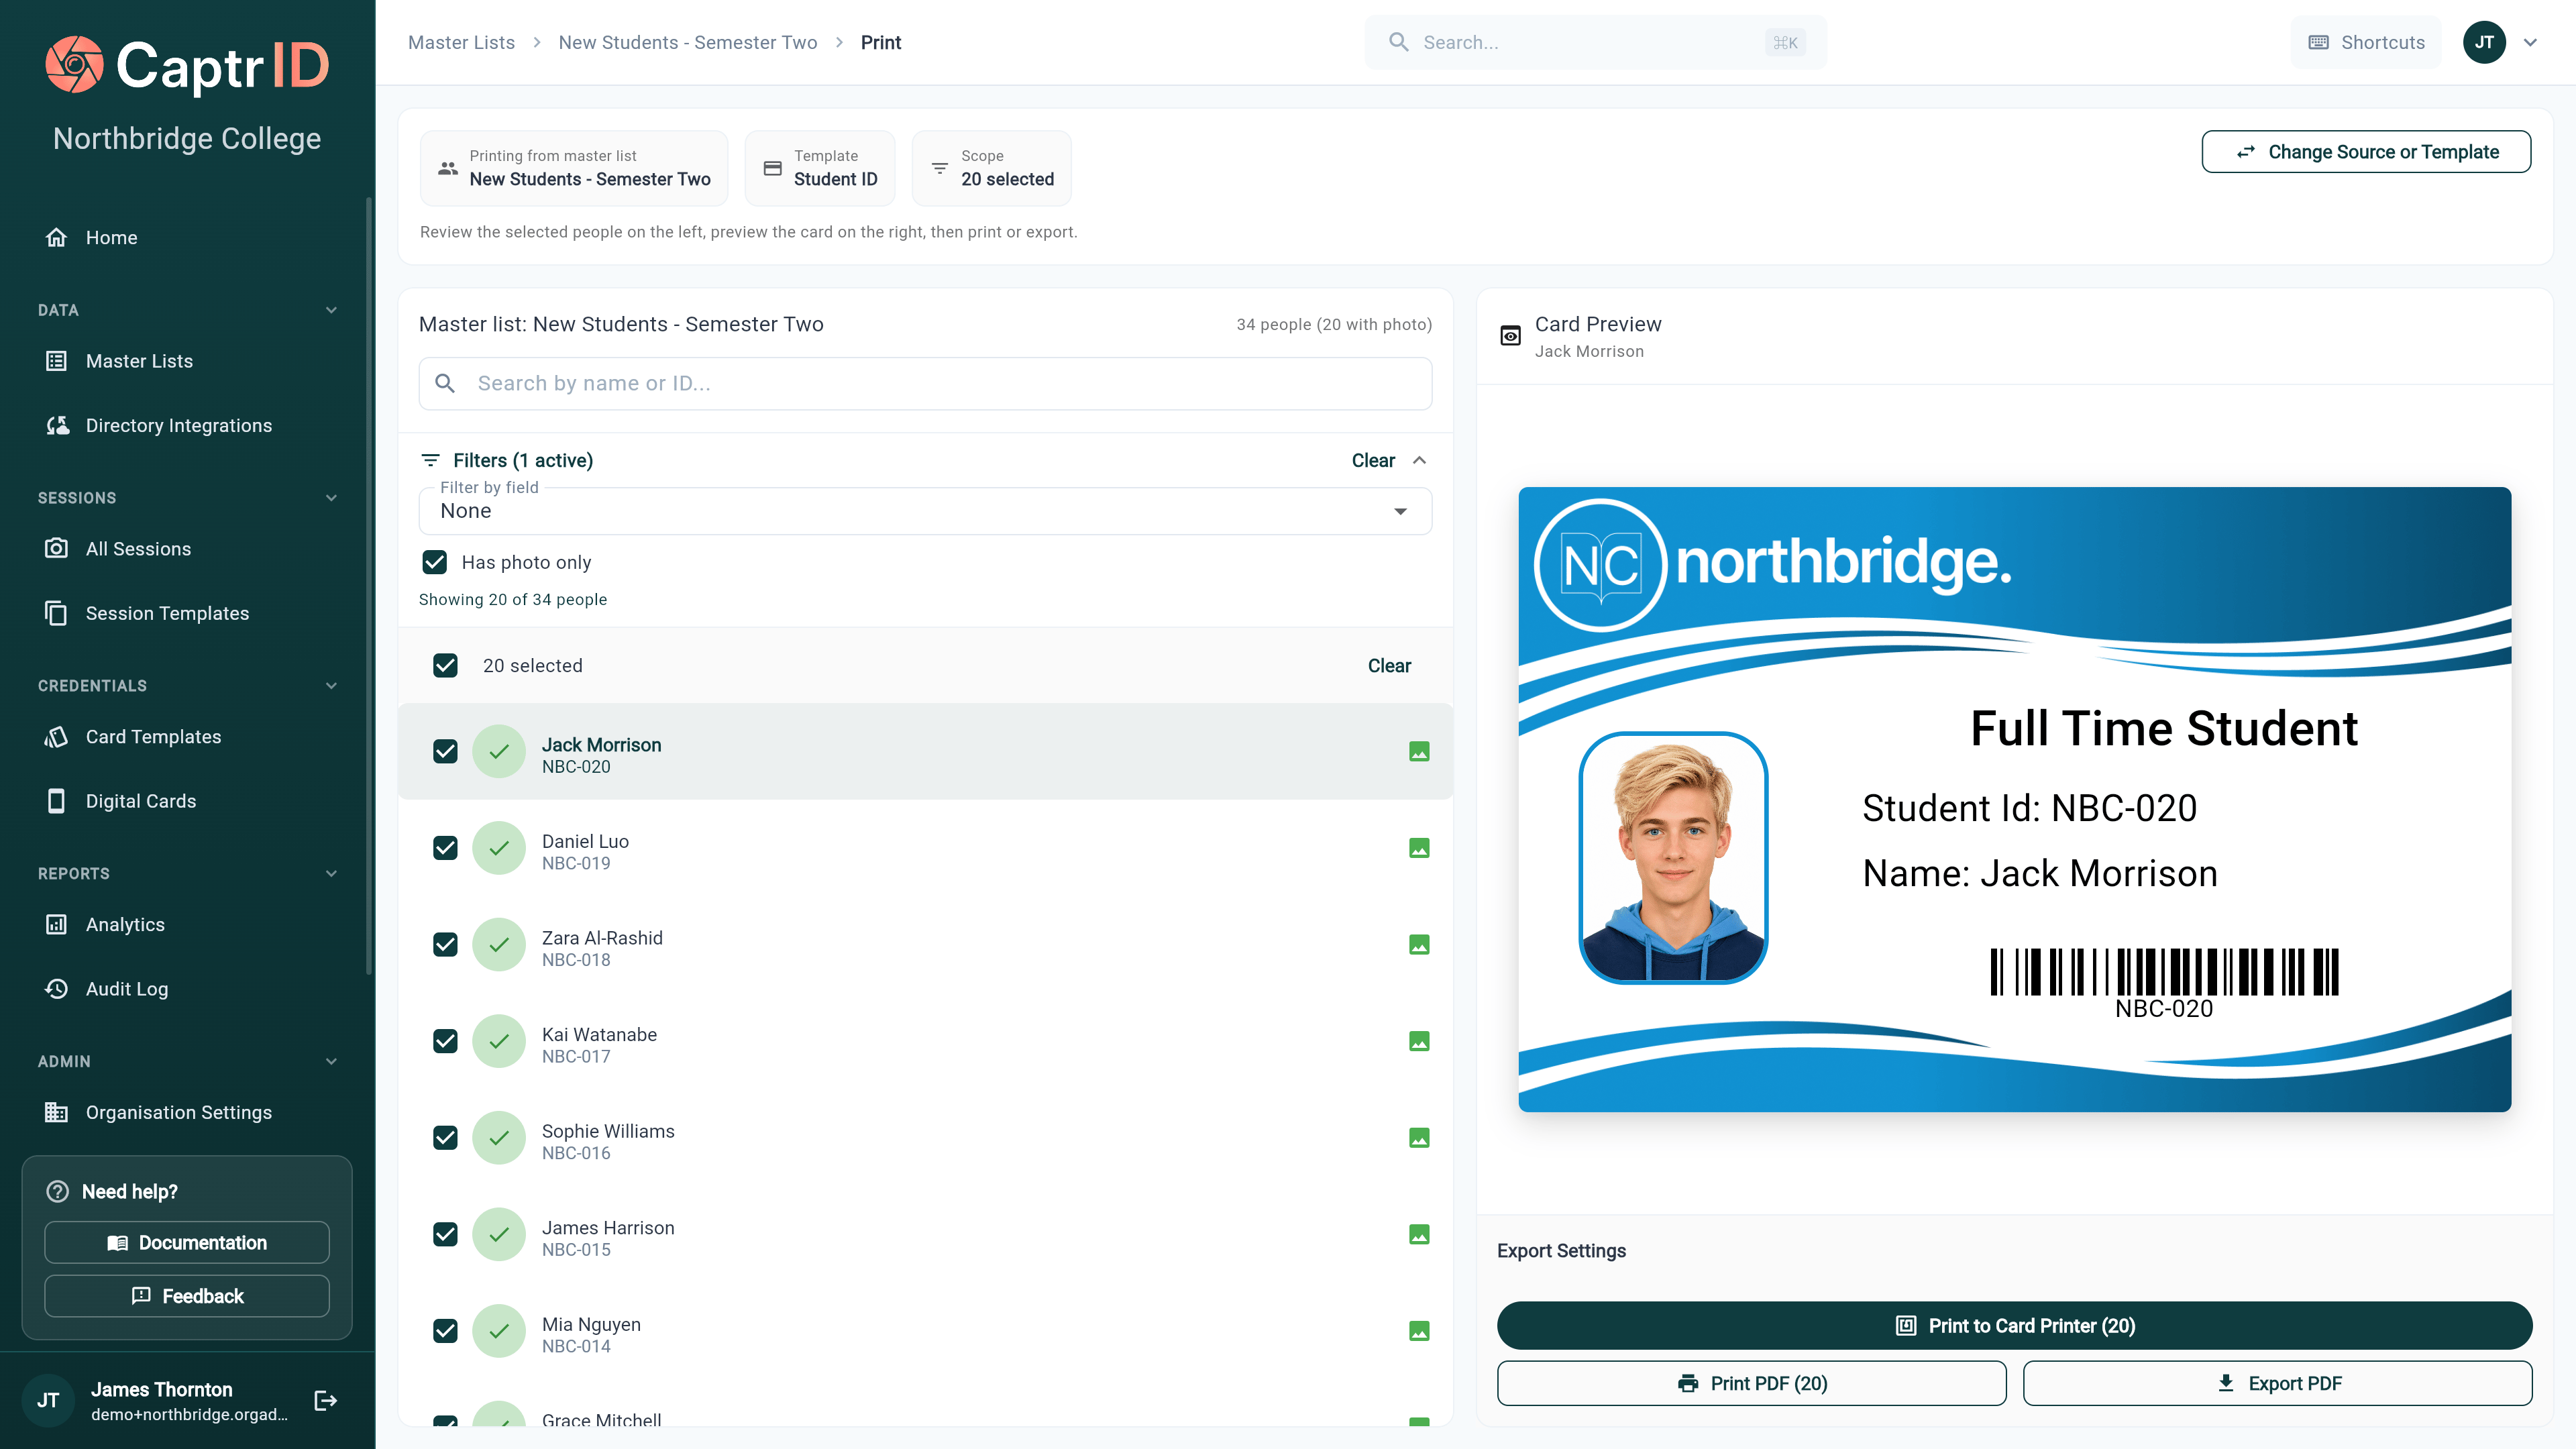Click the master list people icon

pyautogui.click(x=448, y=168)
